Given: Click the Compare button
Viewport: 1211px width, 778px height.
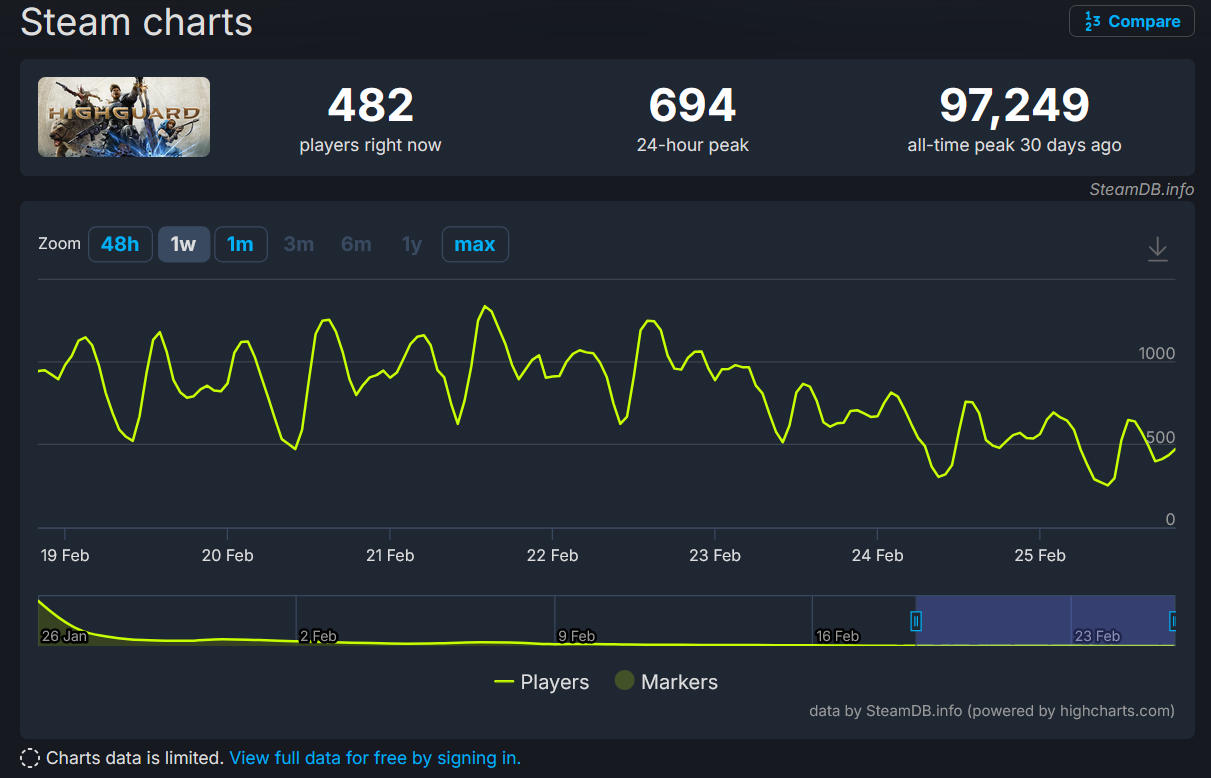Looking at the screenshot, I should pos(1132,21).
